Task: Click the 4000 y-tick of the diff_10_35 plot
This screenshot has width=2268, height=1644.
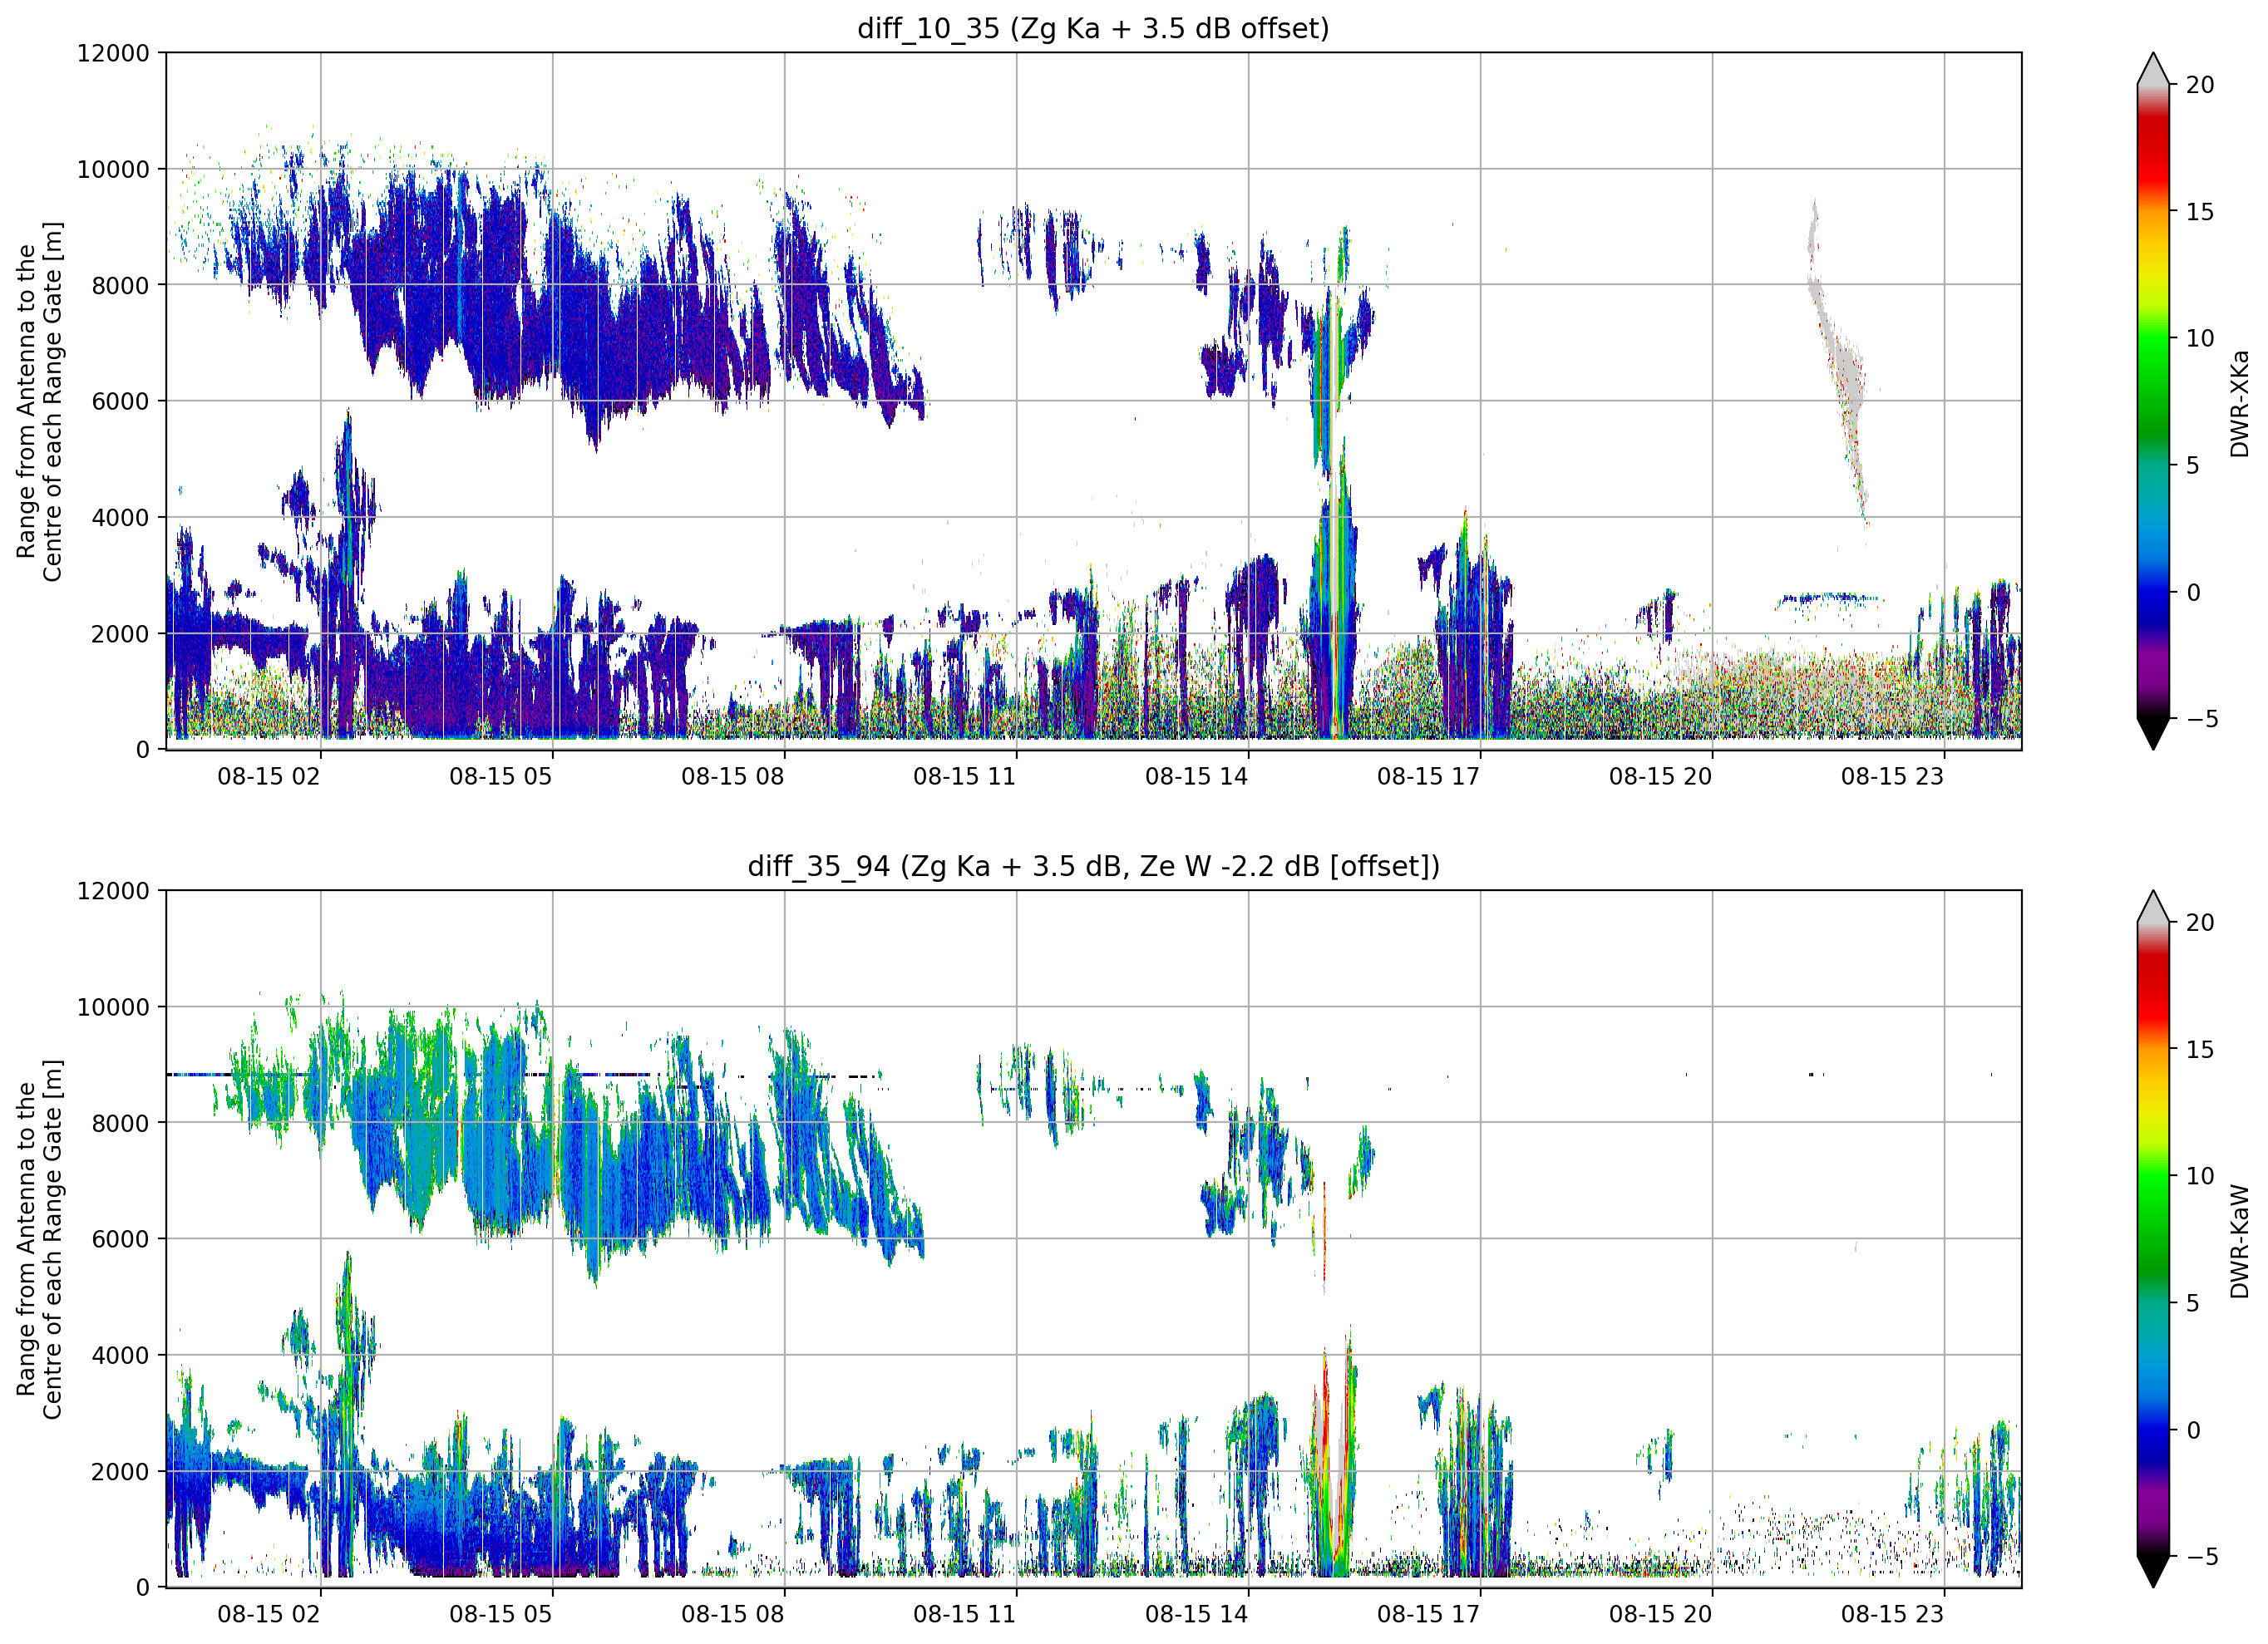Action: (x=120, y=517)
